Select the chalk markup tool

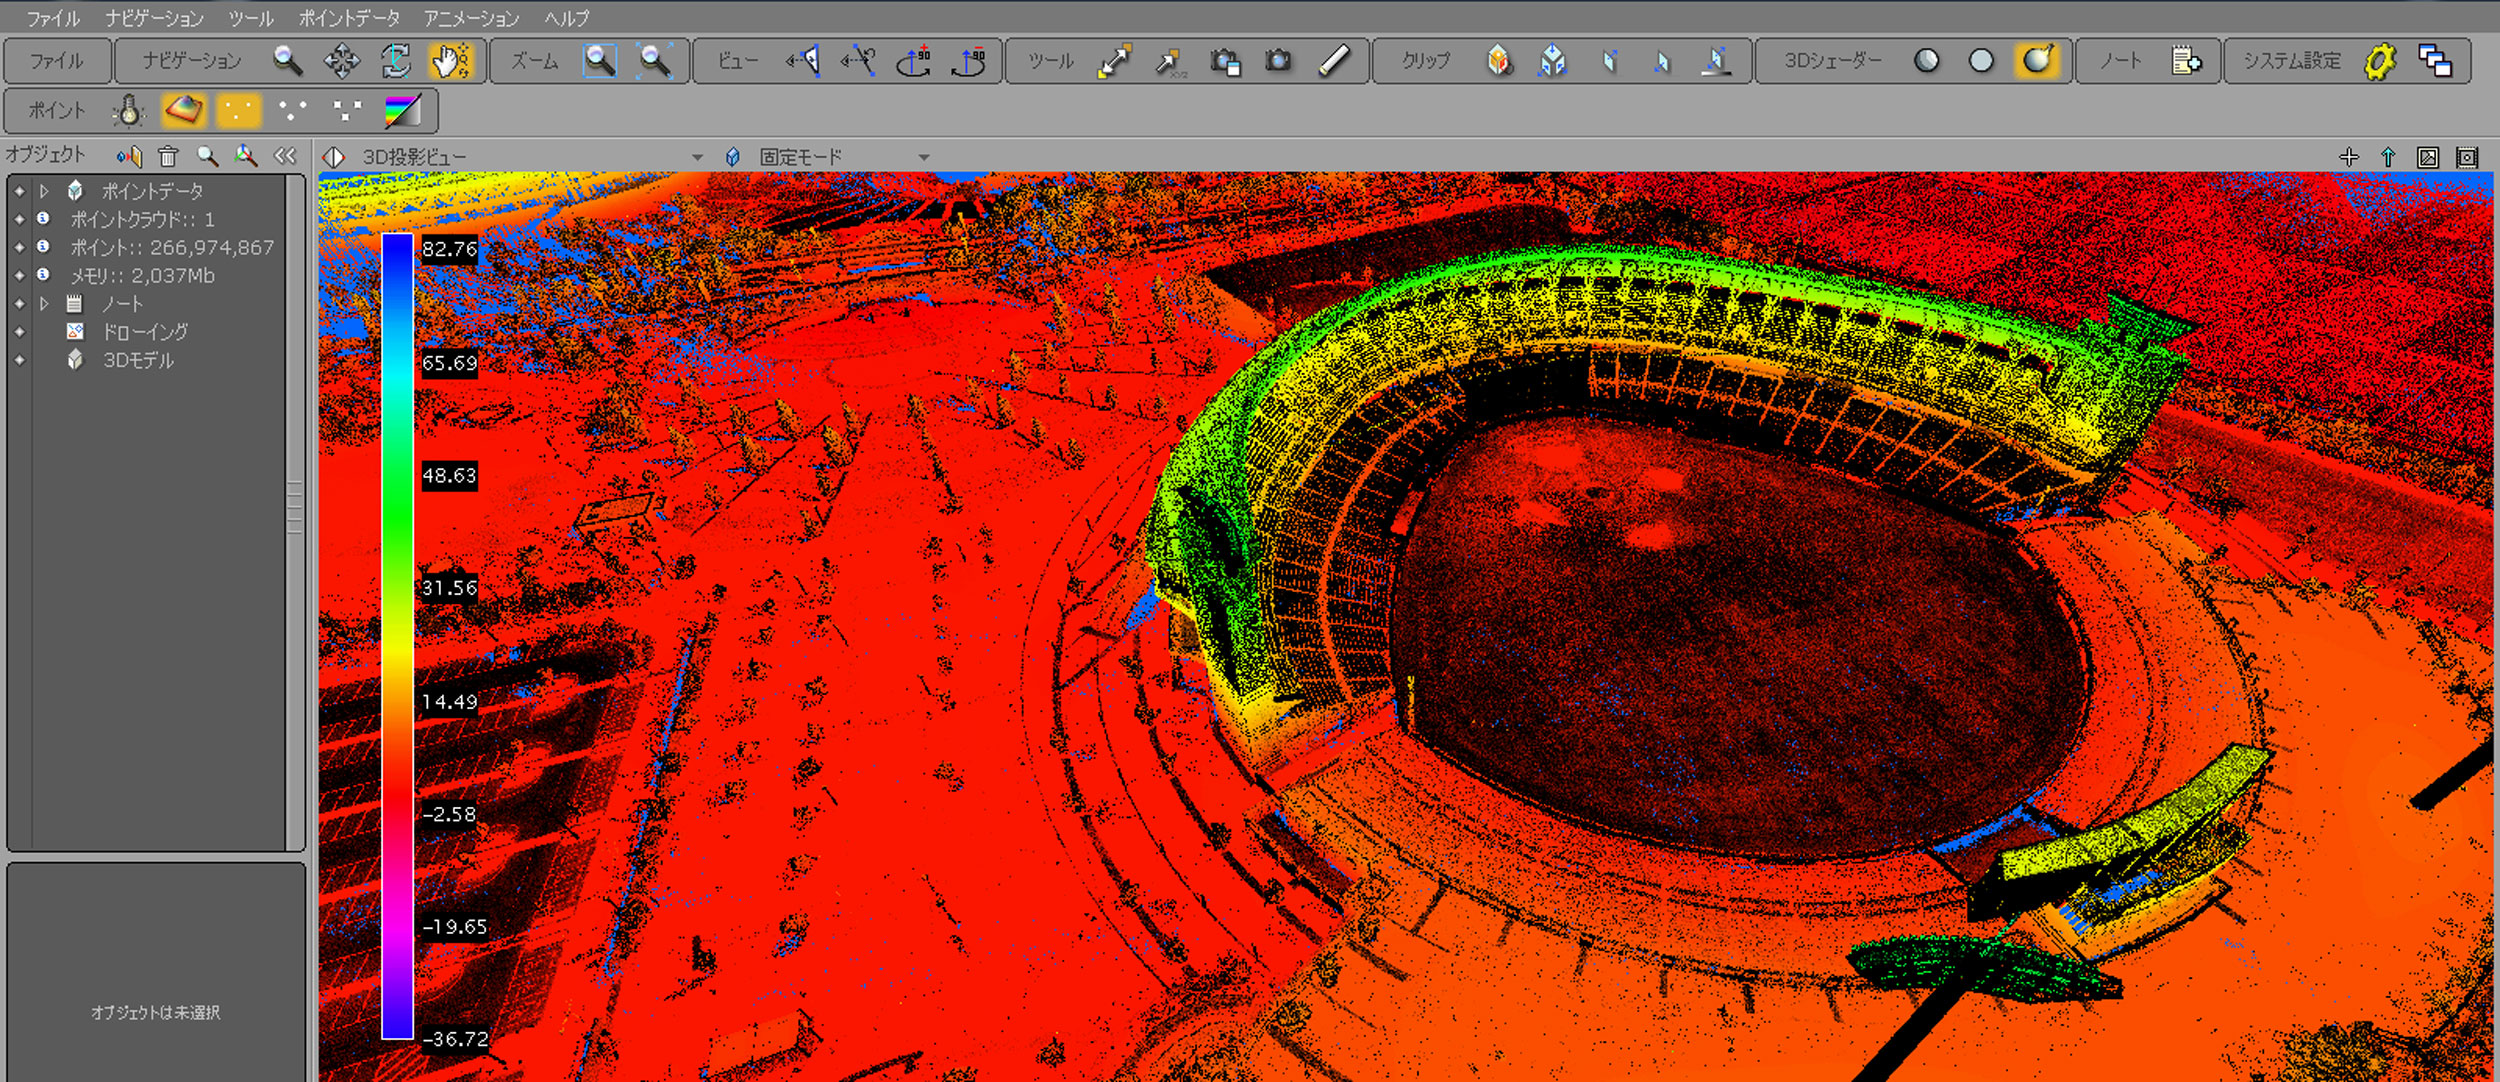pos(1333,61)
